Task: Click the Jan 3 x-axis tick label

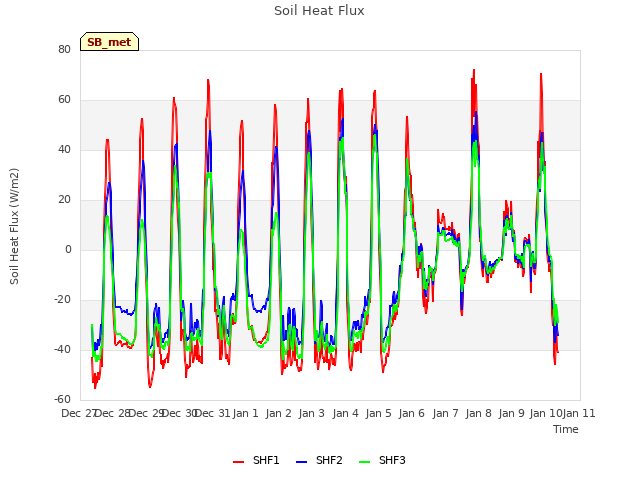Action: [312, 413]
